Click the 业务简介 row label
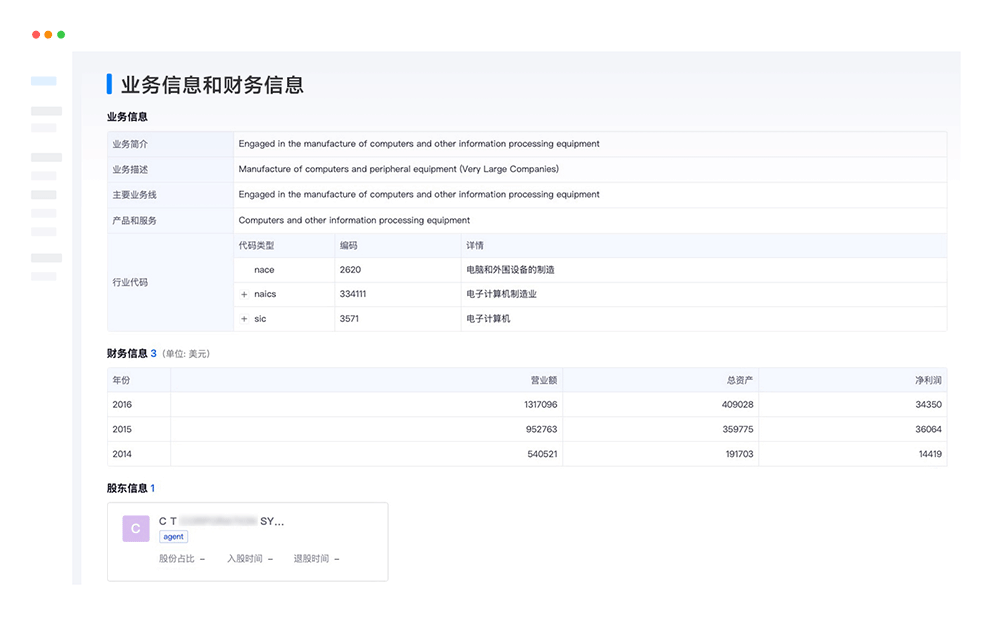1000x629 pixels. pos(131,143)
